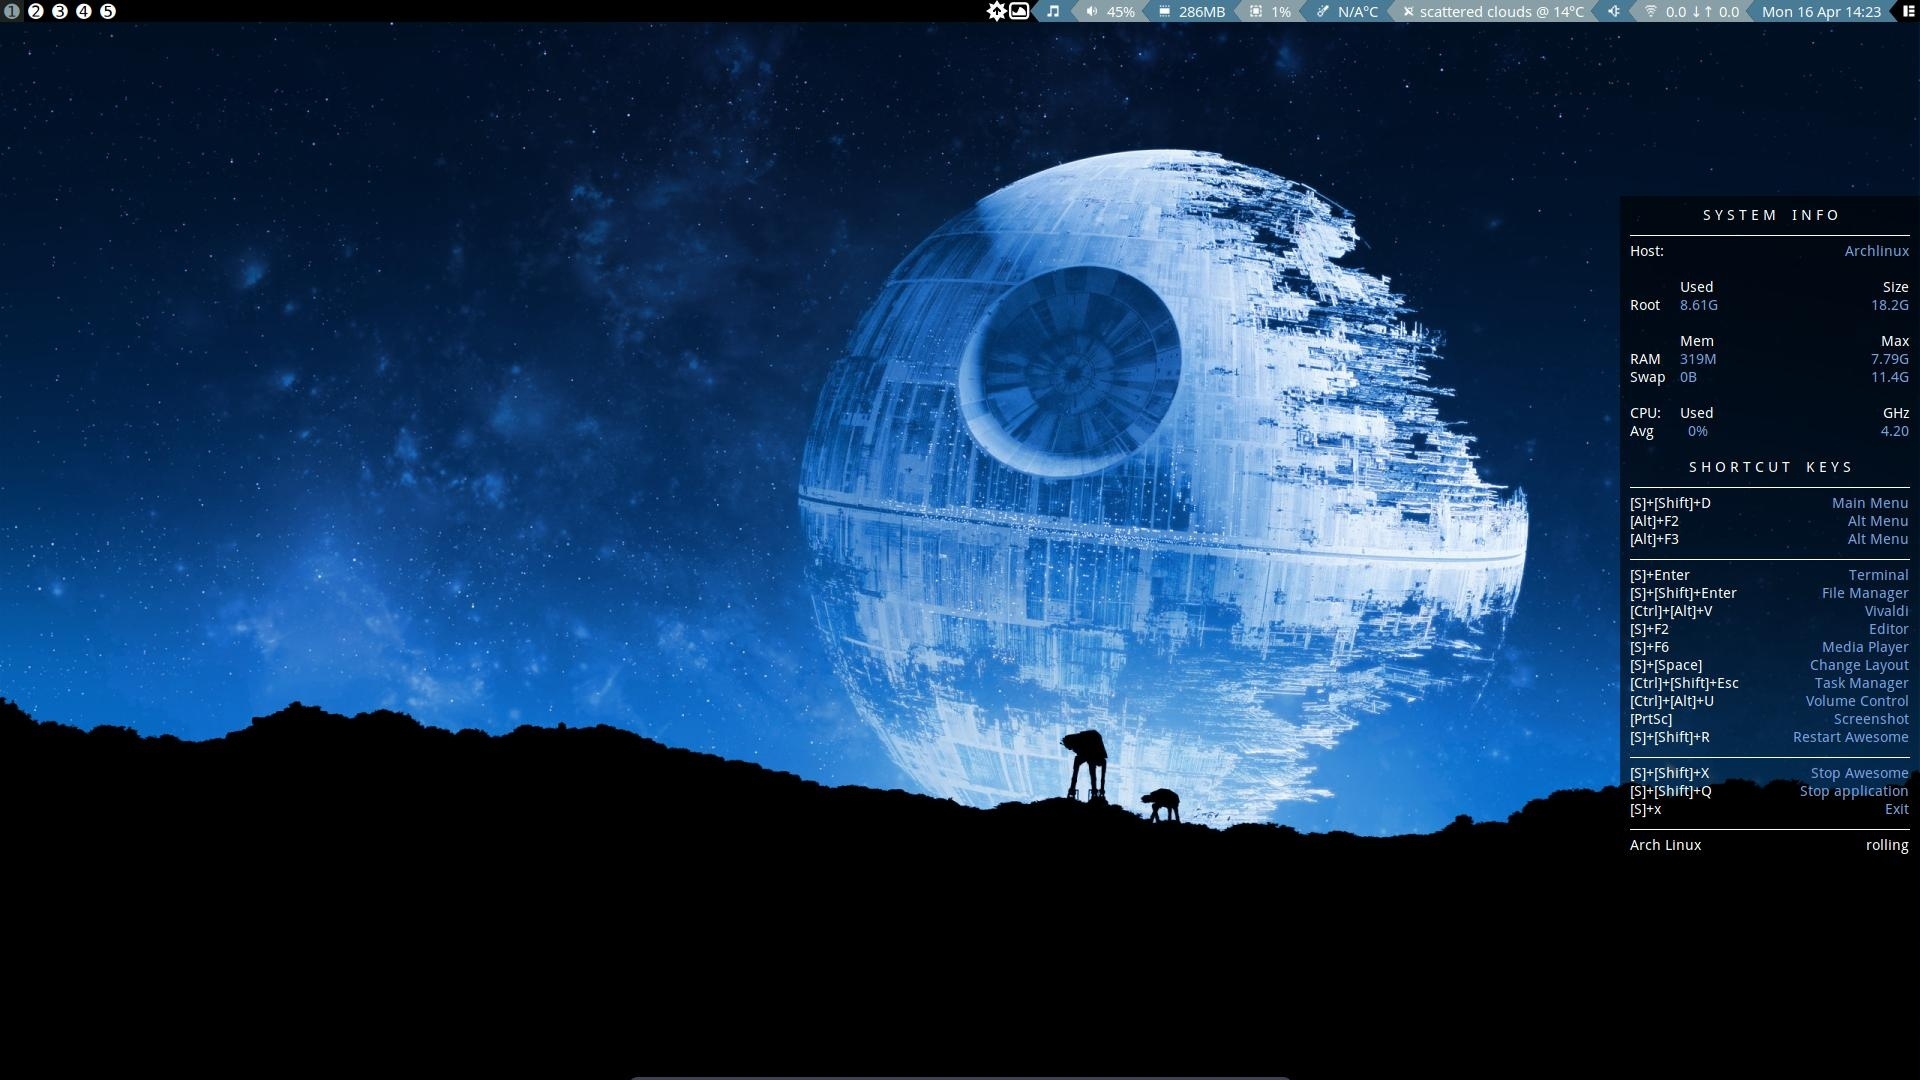The height and width of the screenshot is (1080, 1920).
Task: Click the 1% CPU reading
Action: (1281, 12)
